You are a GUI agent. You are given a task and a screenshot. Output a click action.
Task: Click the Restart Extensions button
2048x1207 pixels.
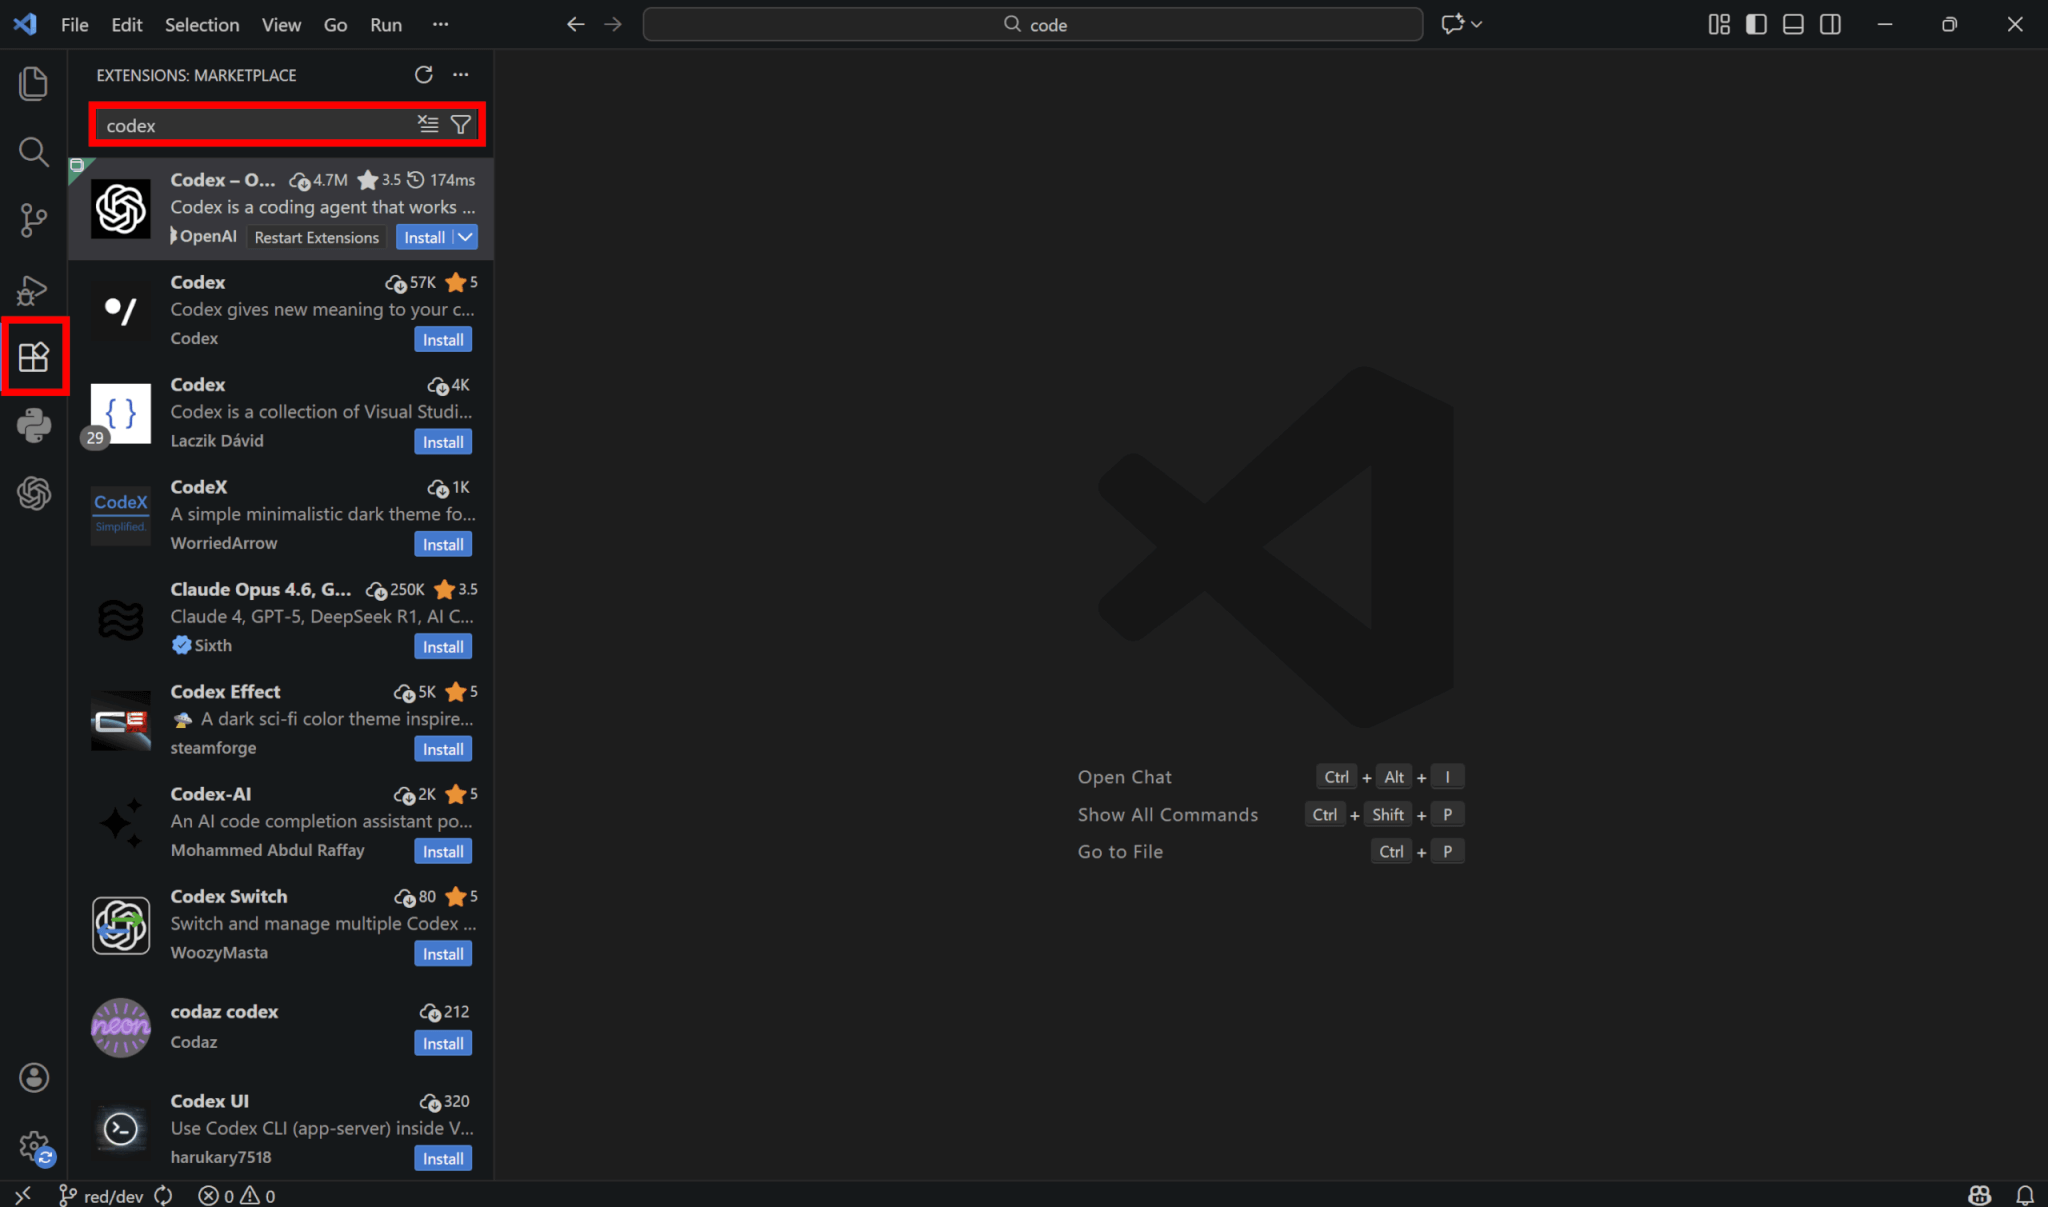click(x=316, y=237)
